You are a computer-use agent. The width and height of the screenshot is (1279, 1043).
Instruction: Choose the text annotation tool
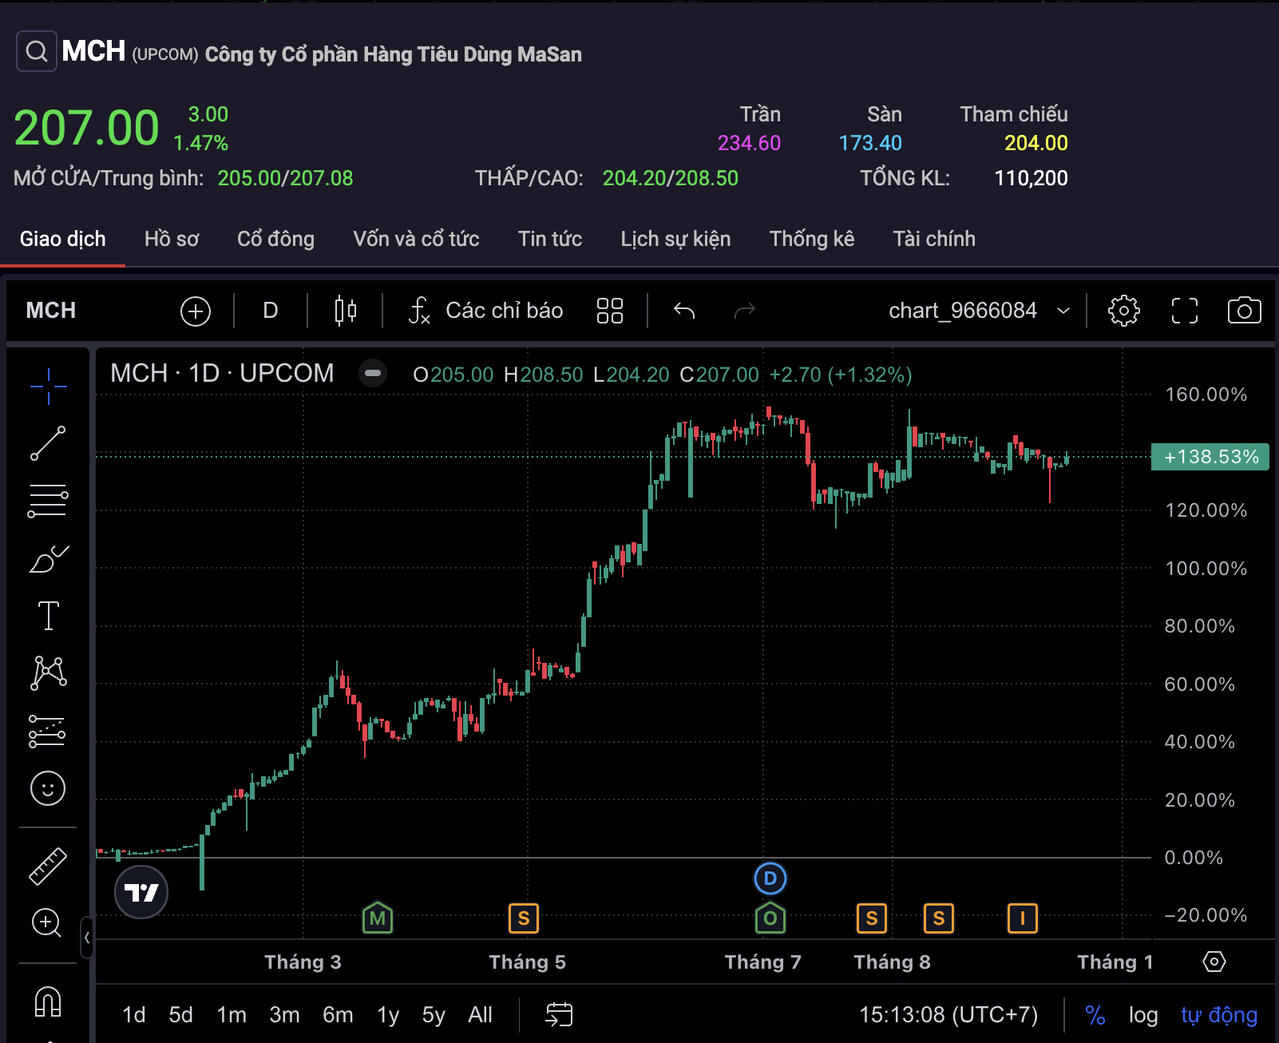[48, 615]
